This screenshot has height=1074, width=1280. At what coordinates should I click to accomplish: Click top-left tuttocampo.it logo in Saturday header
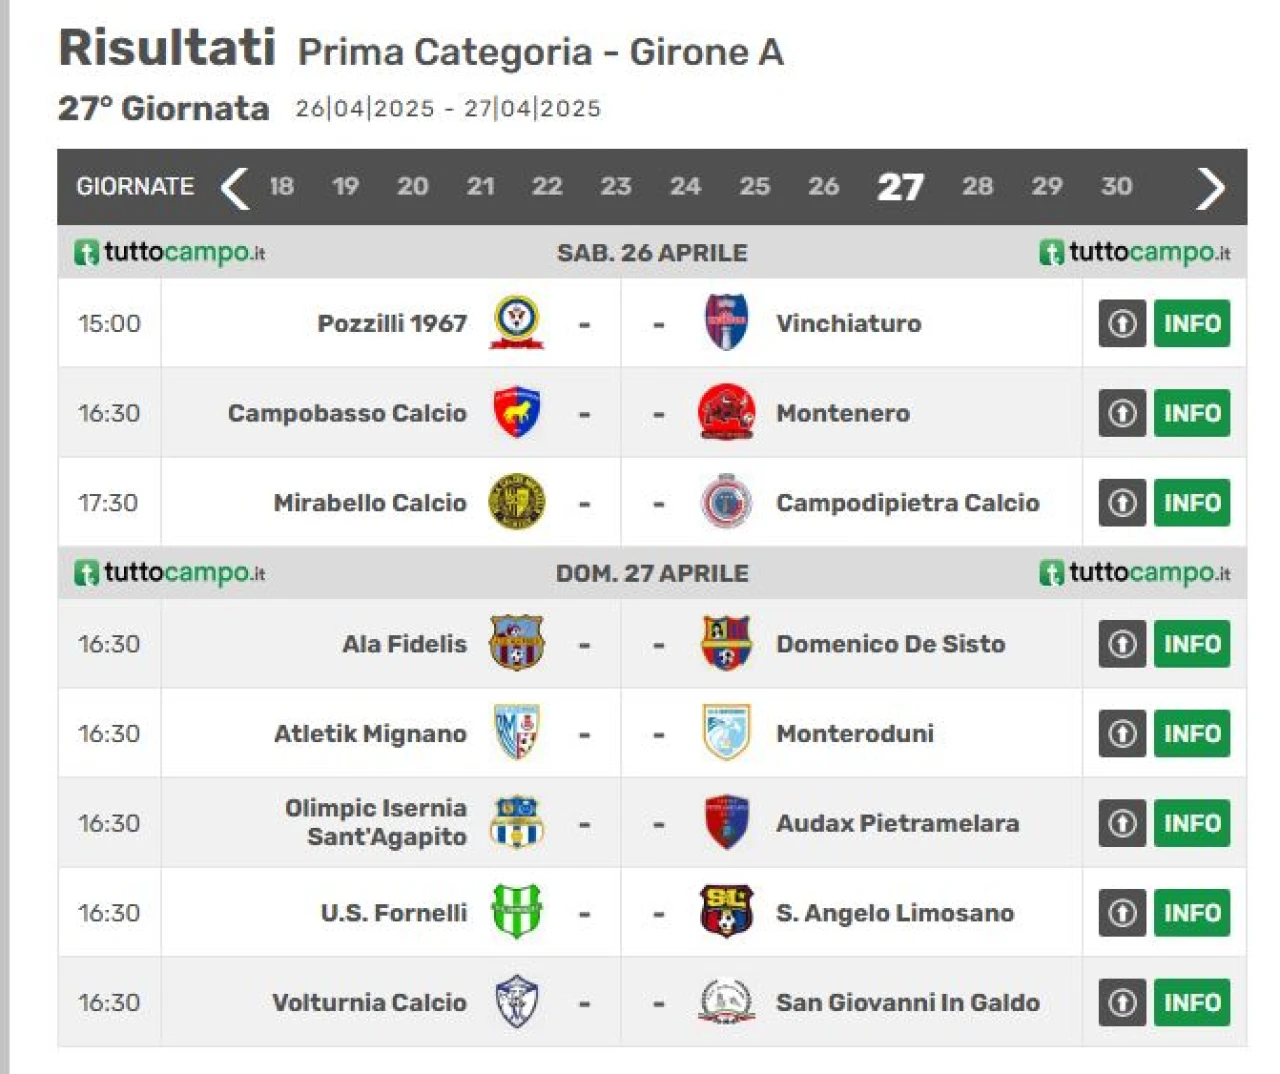(170, 252)
